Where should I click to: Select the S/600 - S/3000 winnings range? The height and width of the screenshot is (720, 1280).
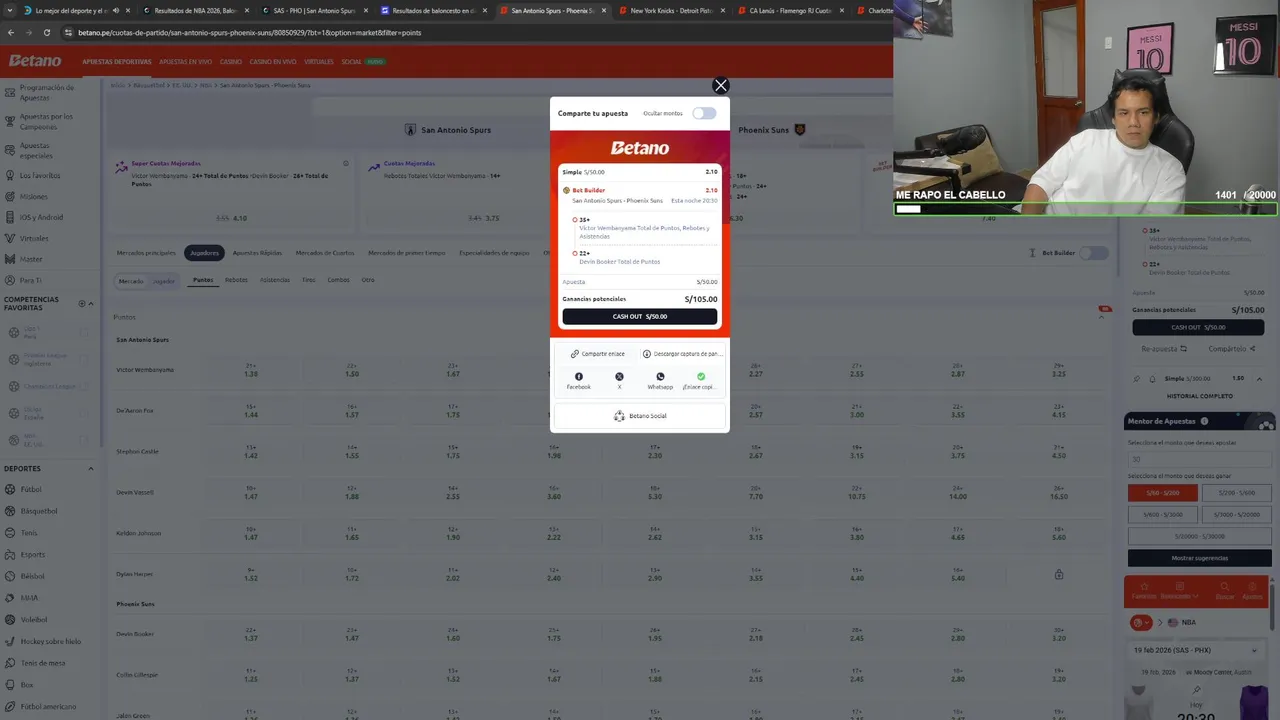pyautogui.click(x=1163, y=514)
